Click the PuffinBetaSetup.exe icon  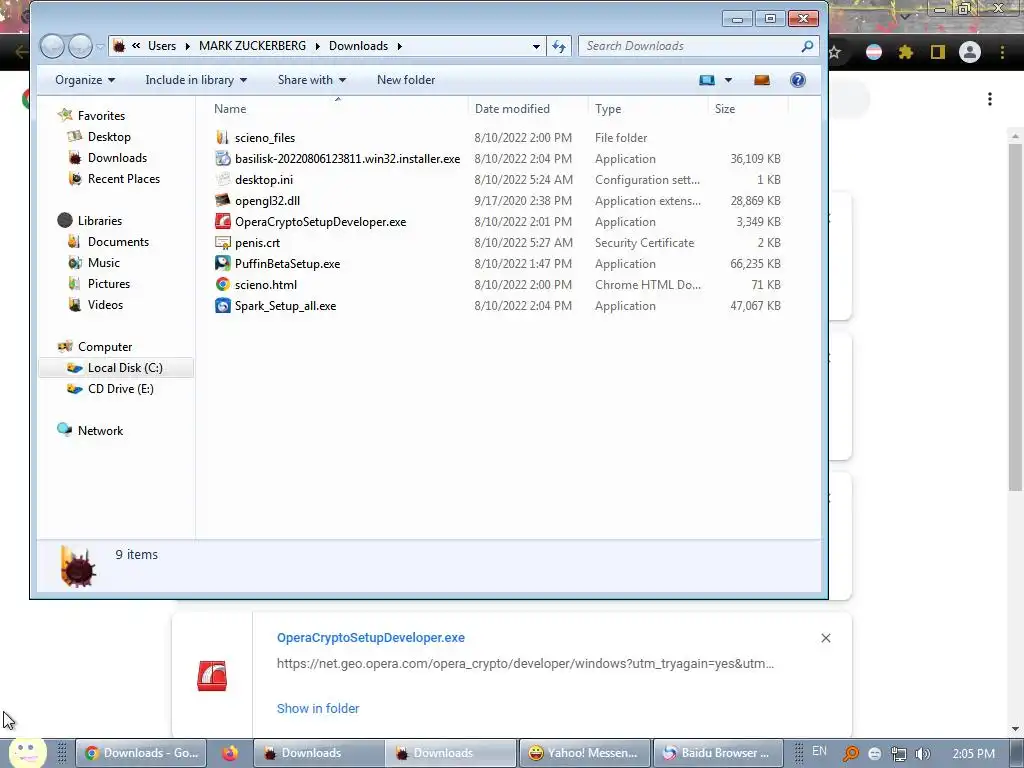[x=223, y=263]
